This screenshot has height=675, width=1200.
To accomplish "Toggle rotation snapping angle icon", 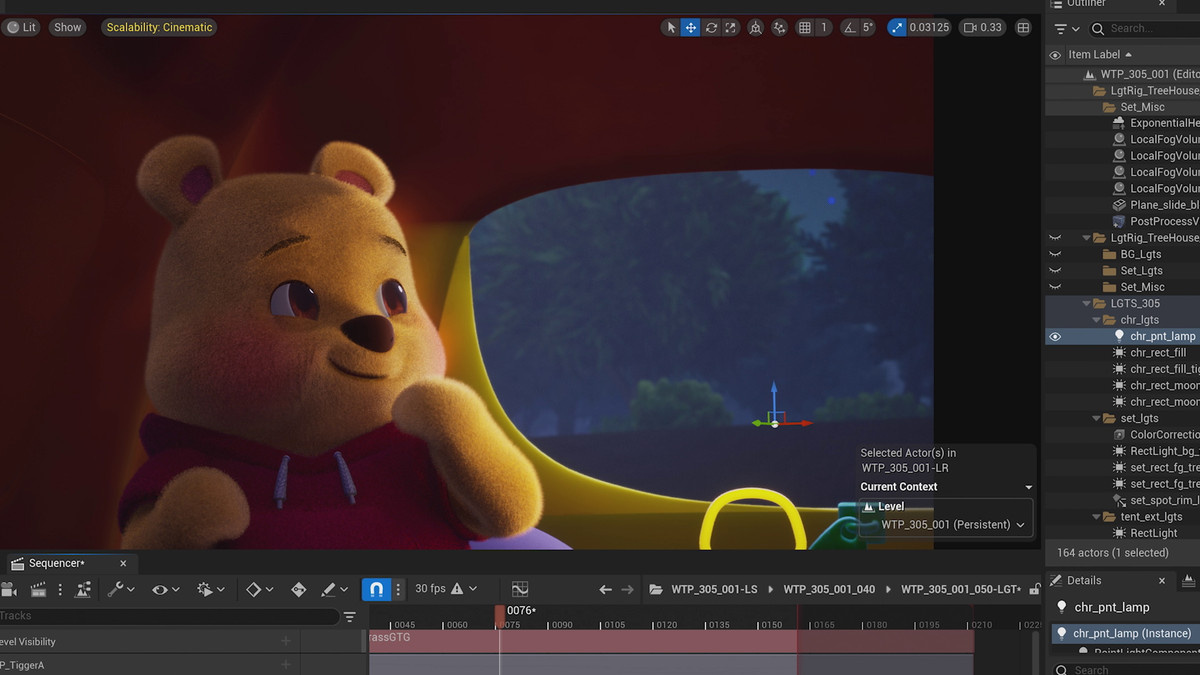I will point(850,27).
